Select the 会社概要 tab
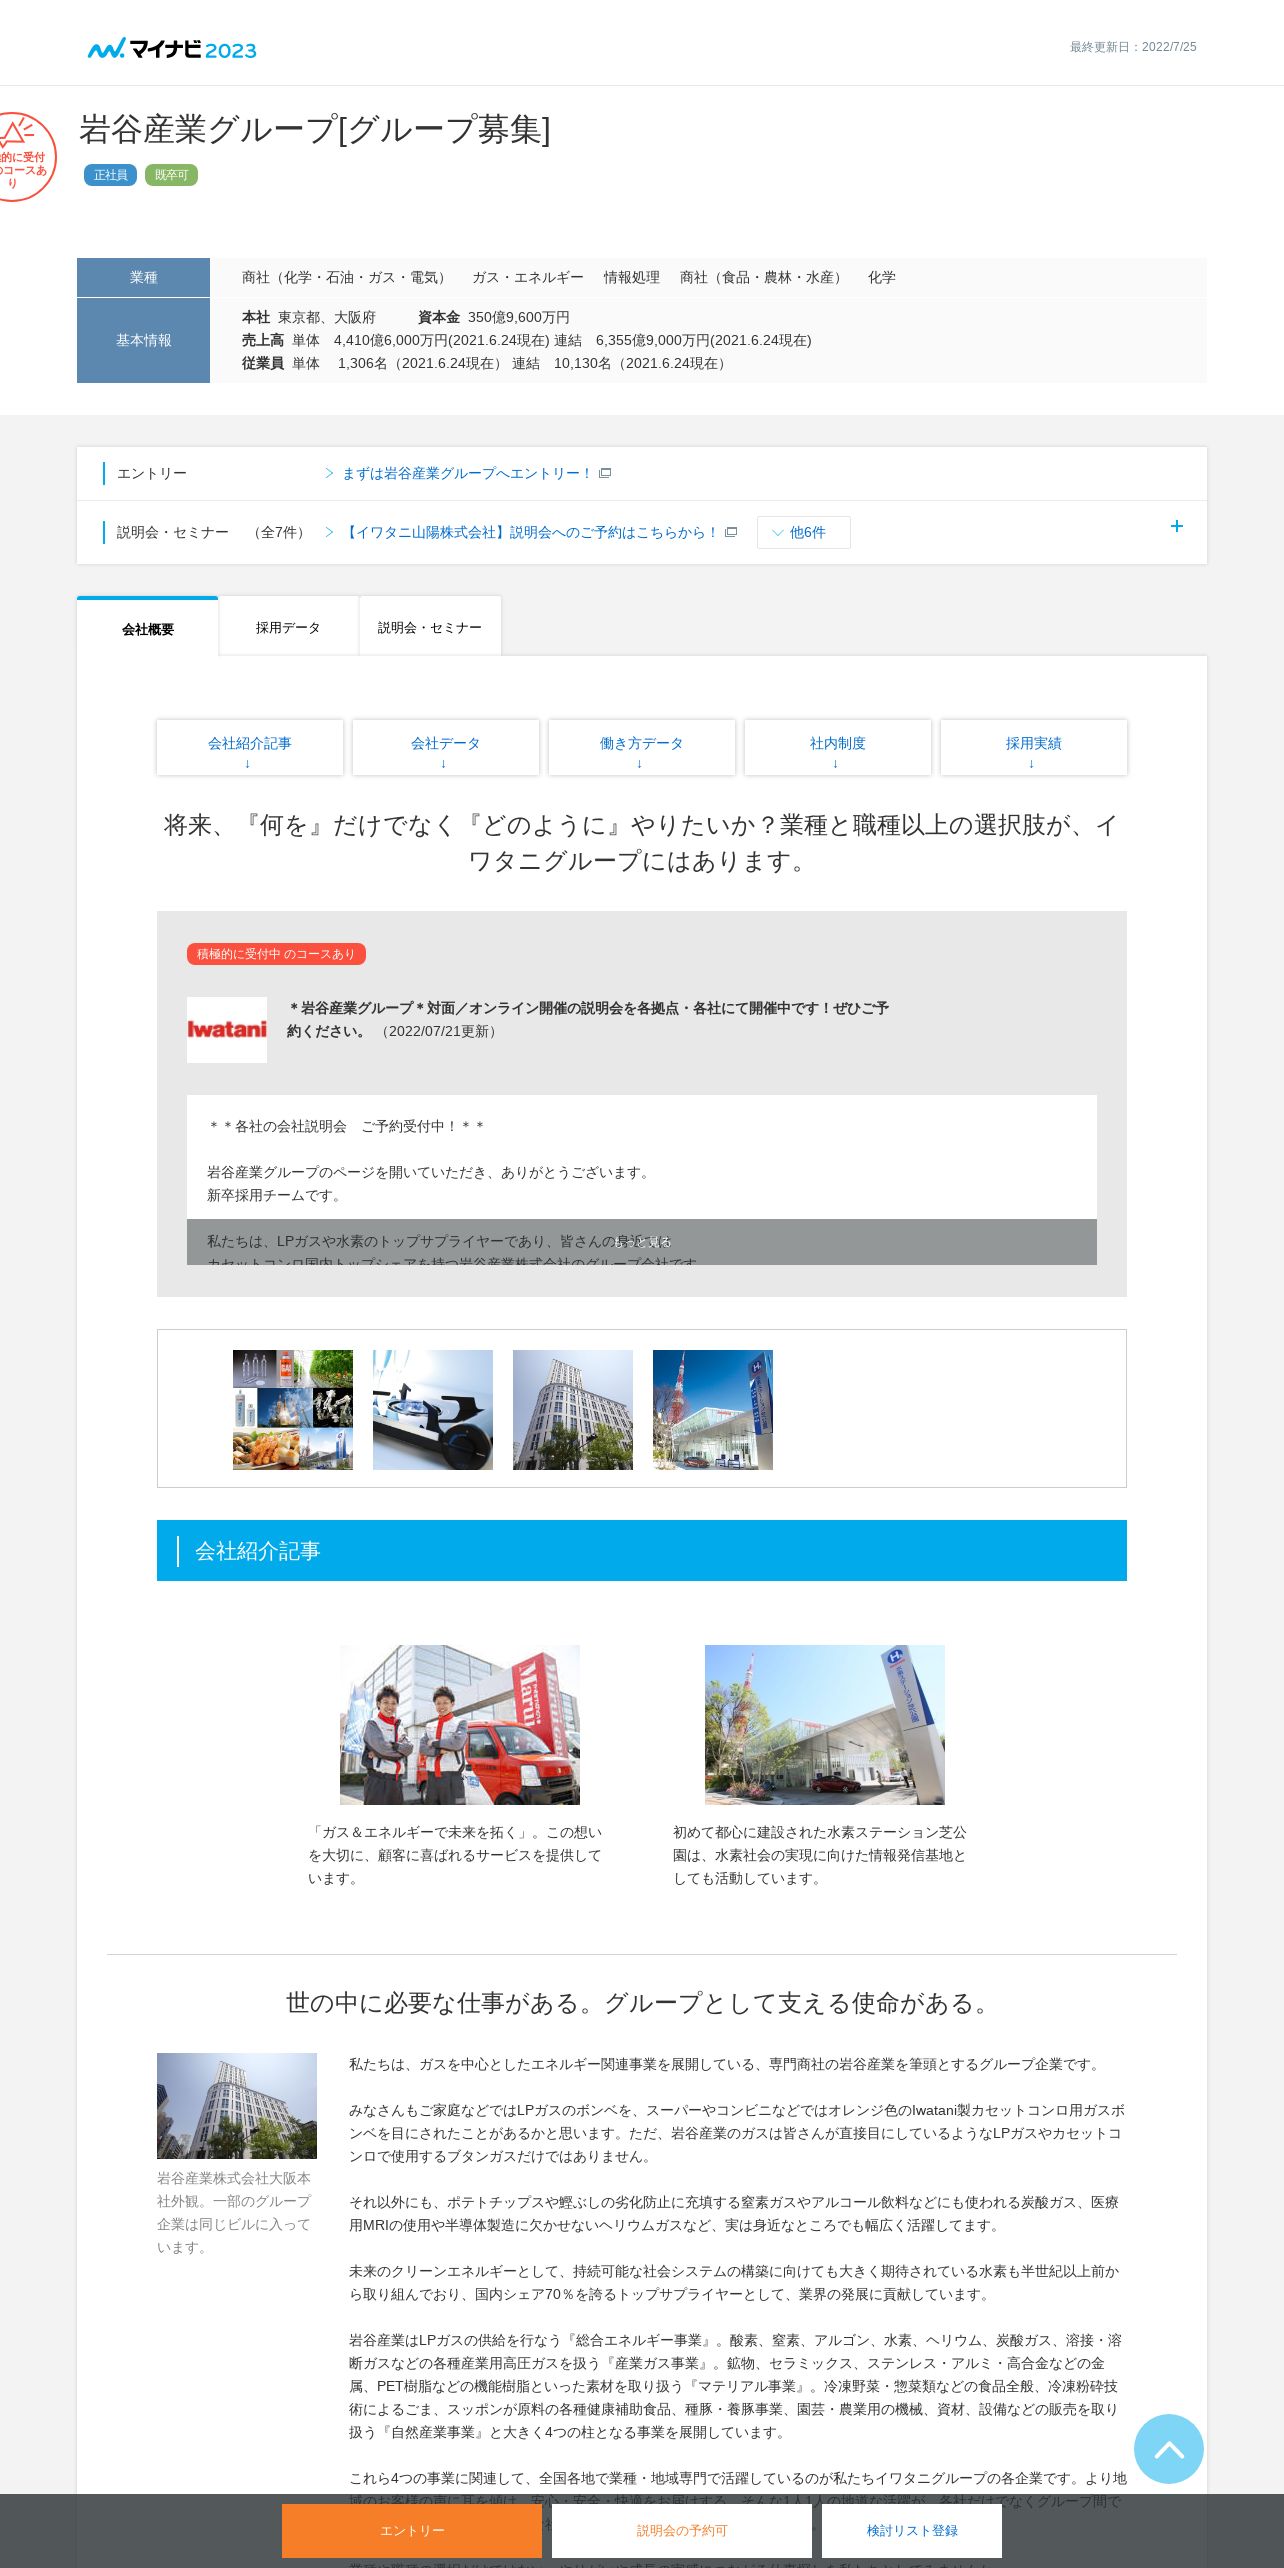This screenshot has height=2568, width=1284. pyautogui.click(x=148, y=628)
